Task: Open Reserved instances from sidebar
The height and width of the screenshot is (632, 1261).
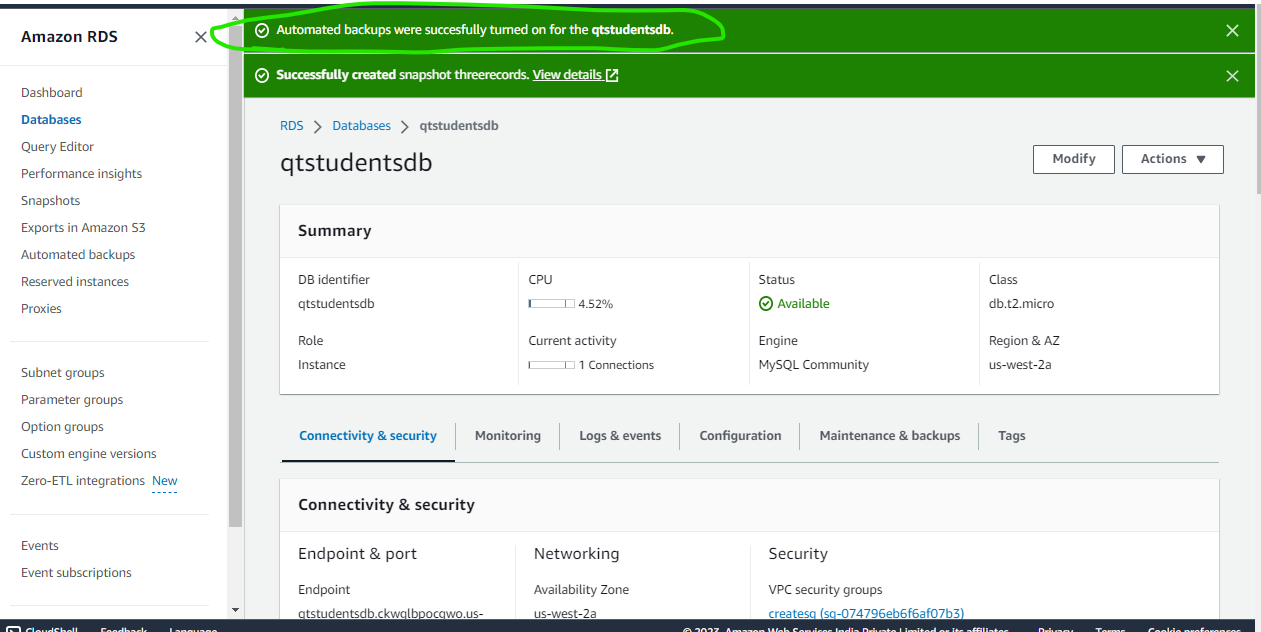Action: [x=75, y=282]
